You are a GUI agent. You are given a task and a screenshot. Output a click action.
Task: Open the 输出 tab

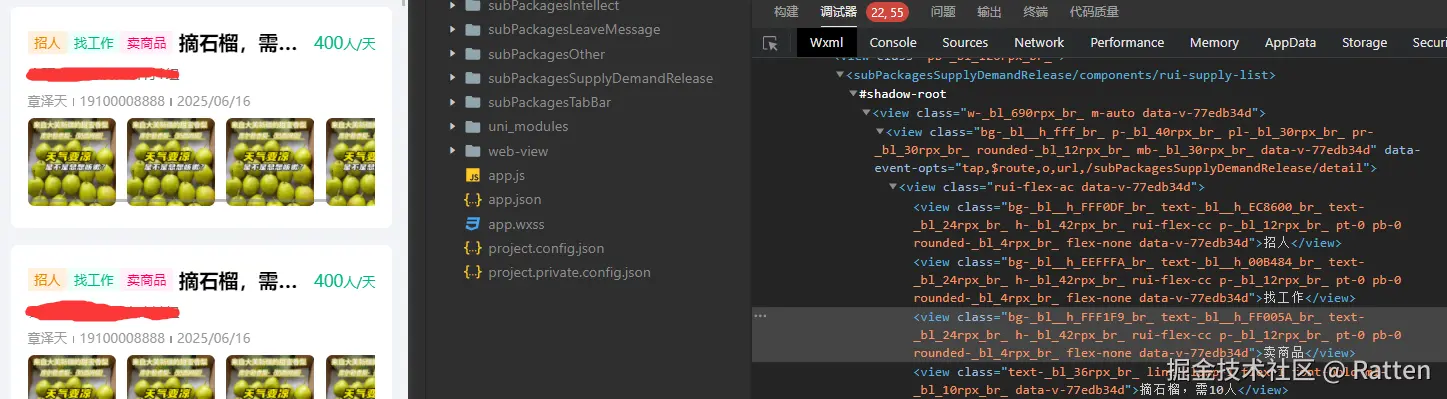(989, 12)
